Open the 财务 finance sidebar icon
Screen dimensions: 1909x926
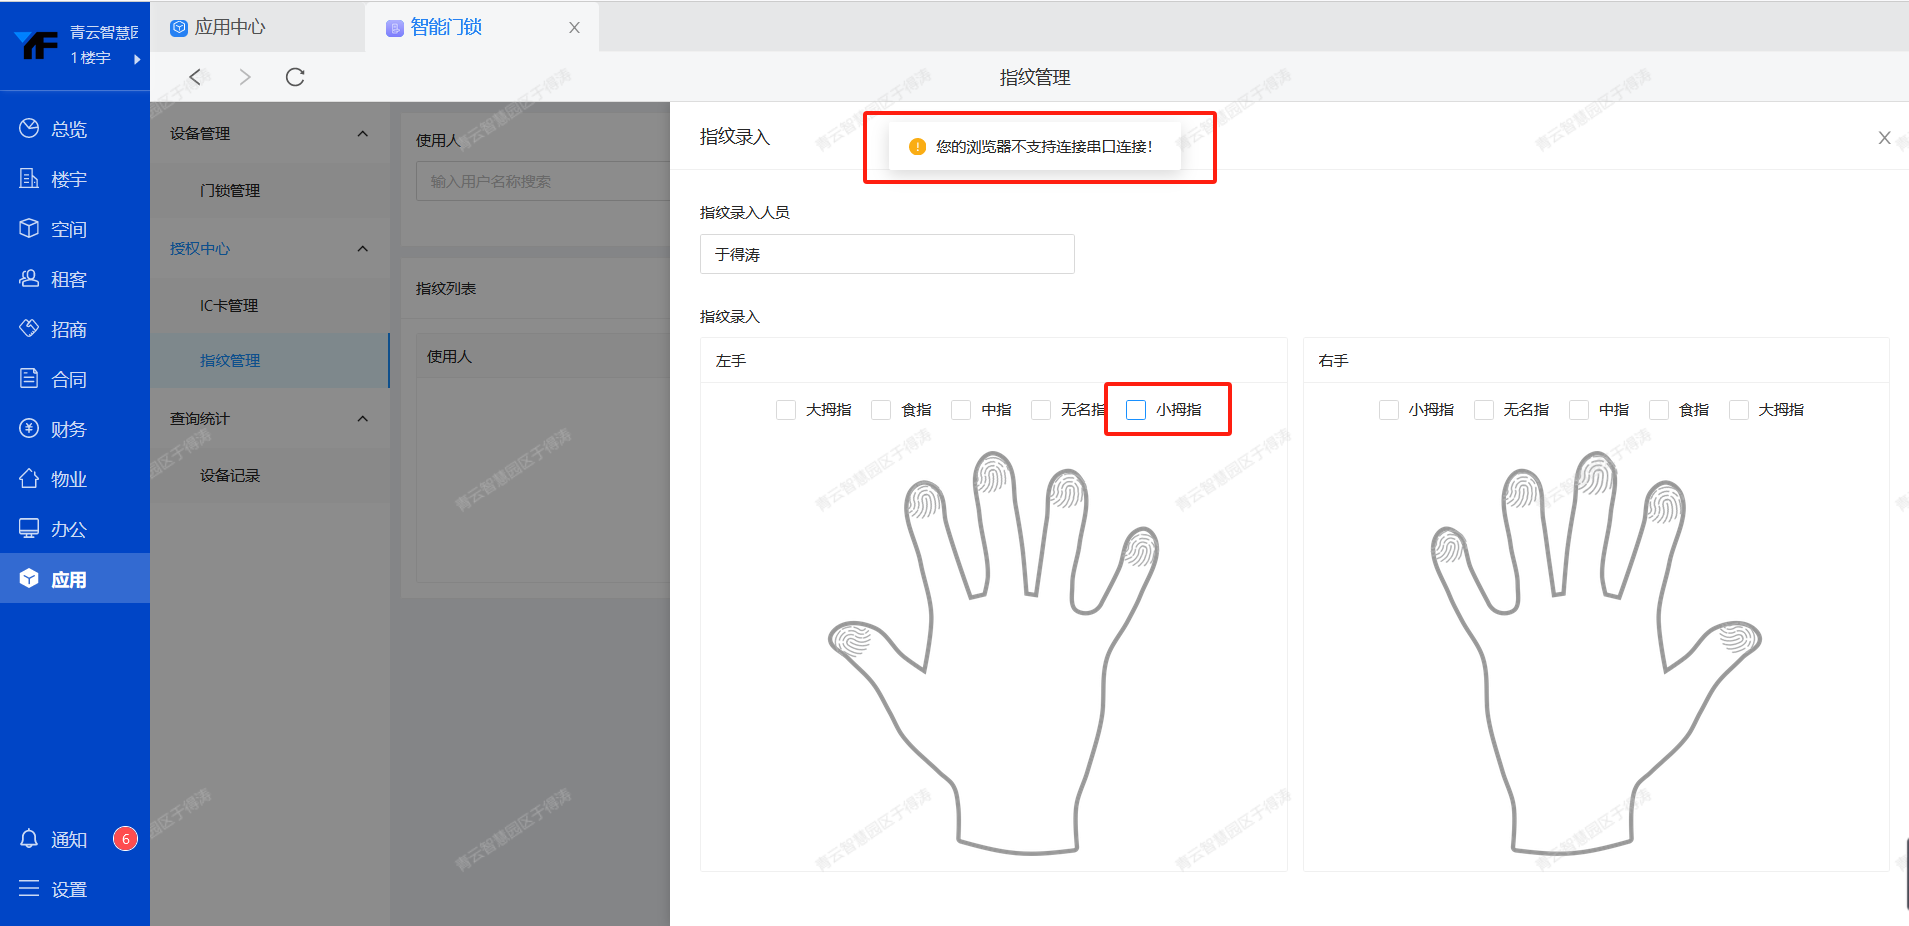[x=29, y=428]
